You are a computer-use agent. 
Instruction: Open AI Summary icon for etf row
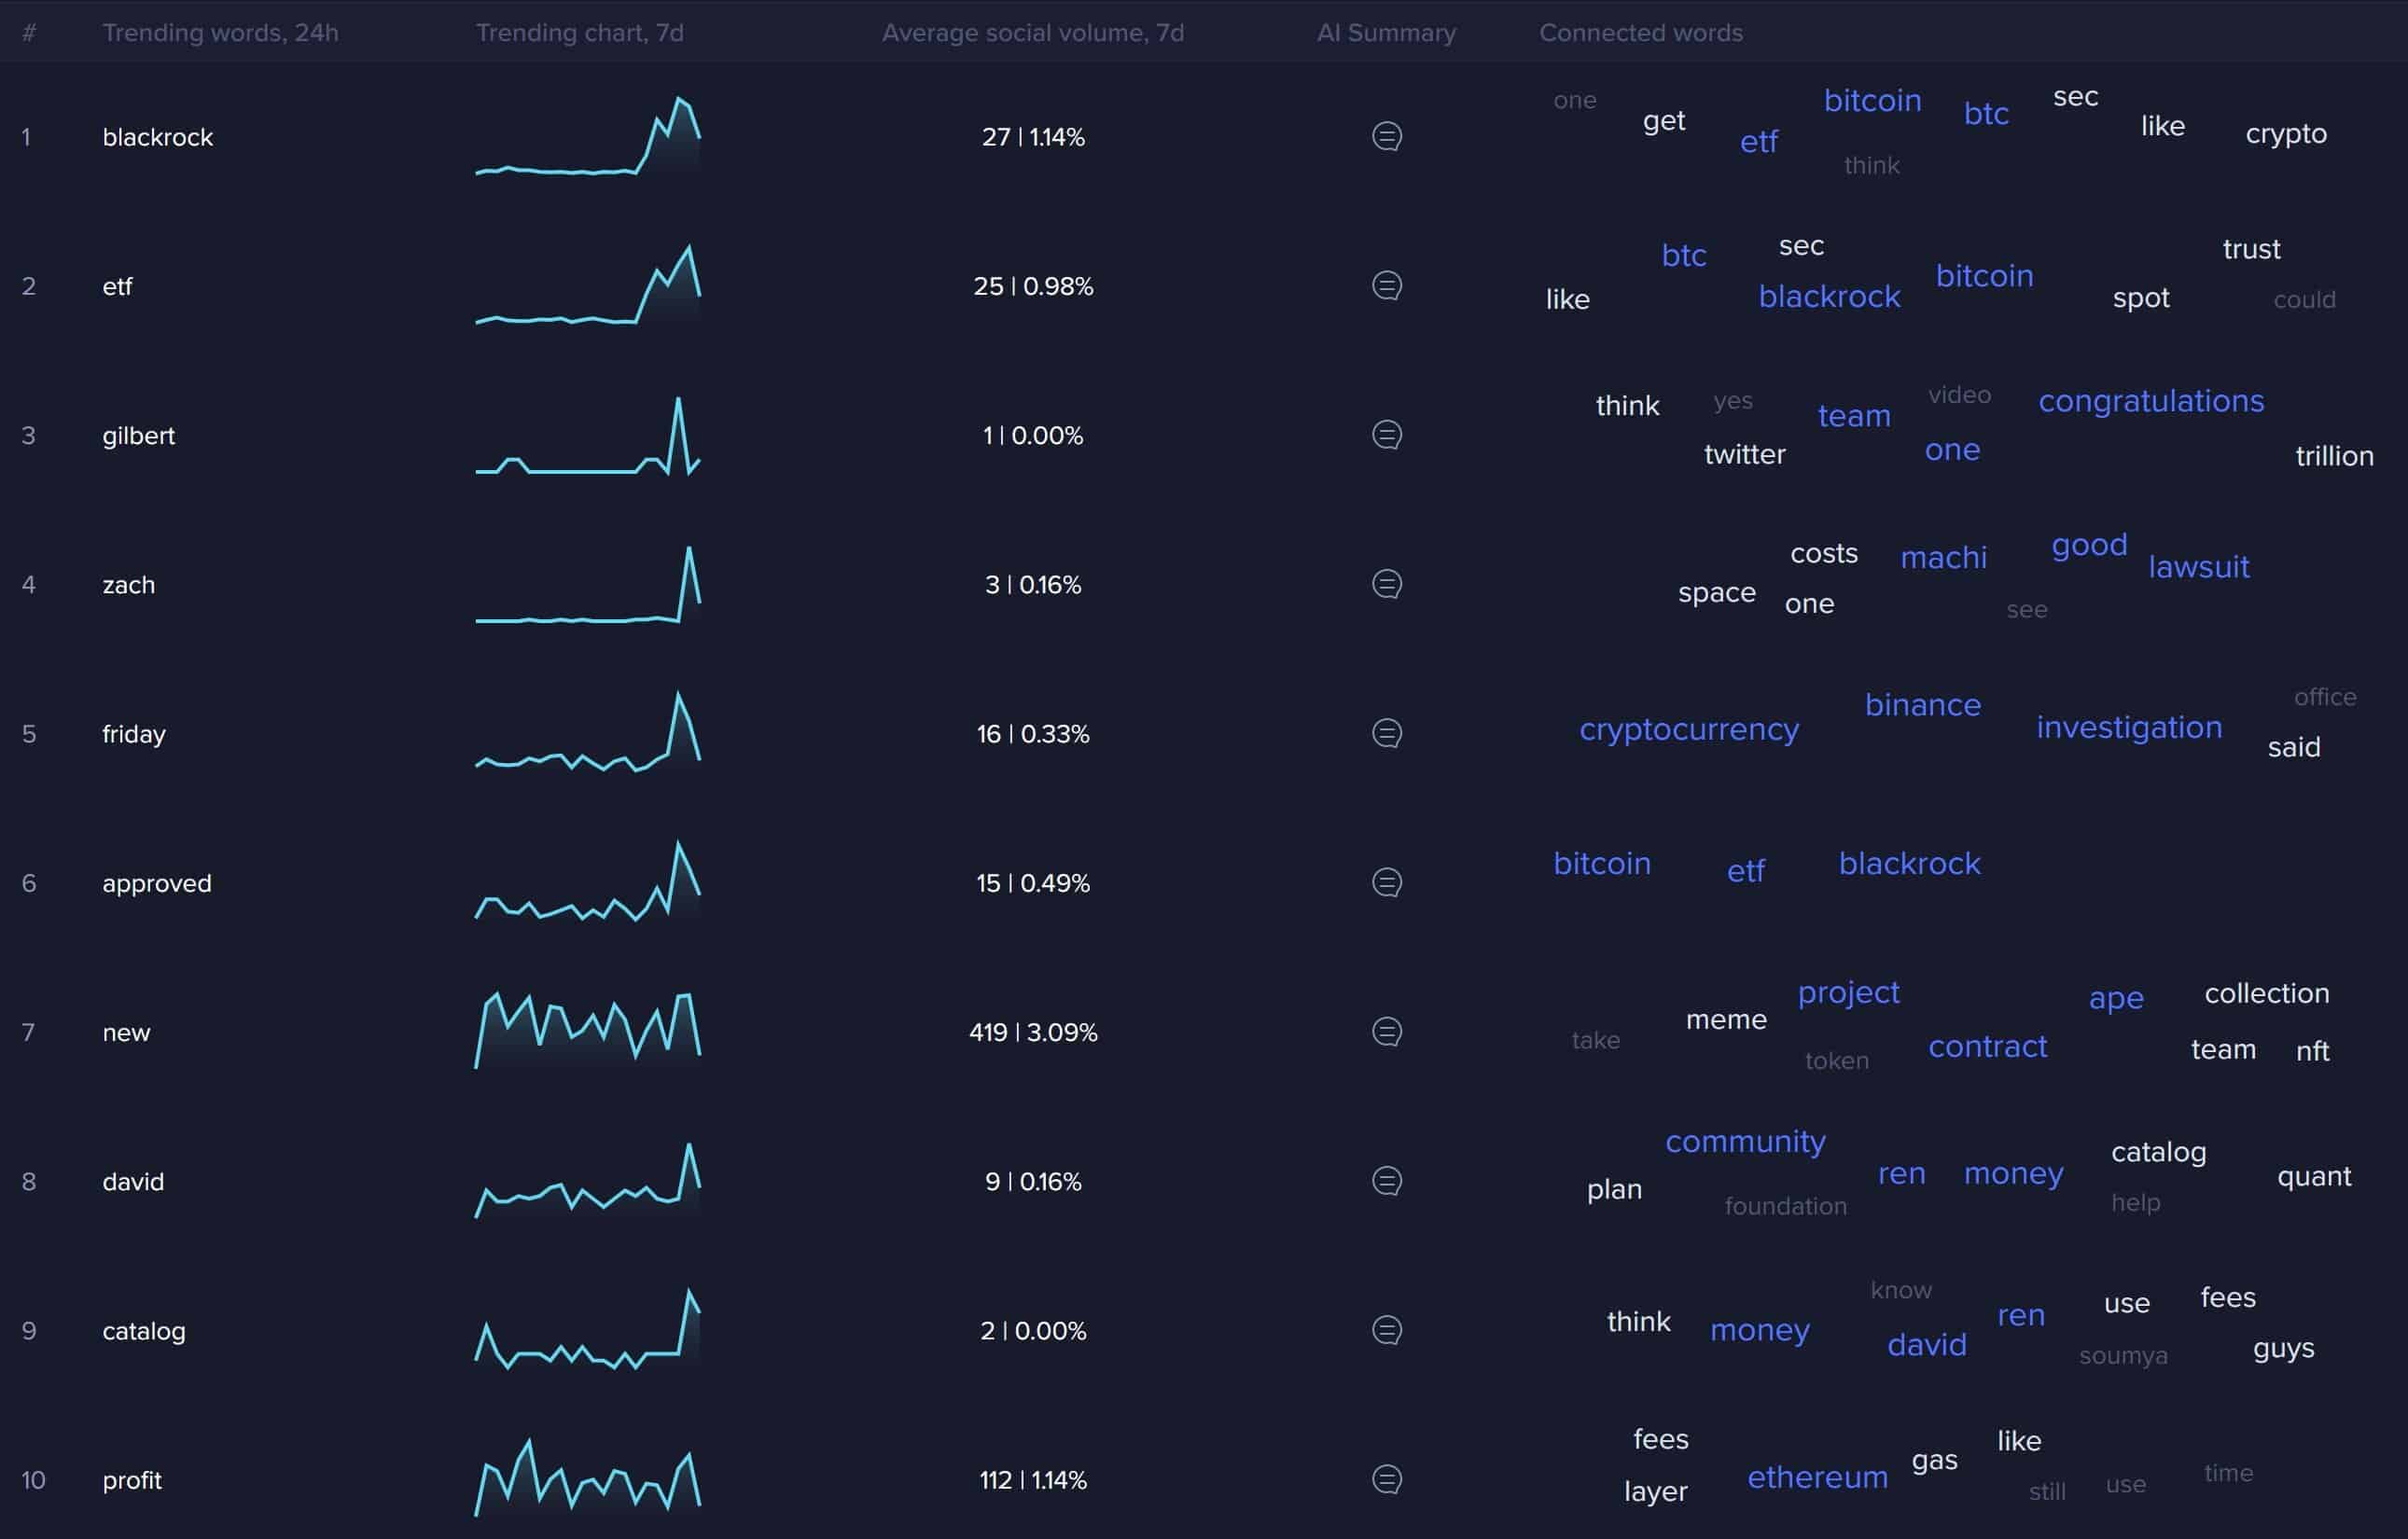1386,285
